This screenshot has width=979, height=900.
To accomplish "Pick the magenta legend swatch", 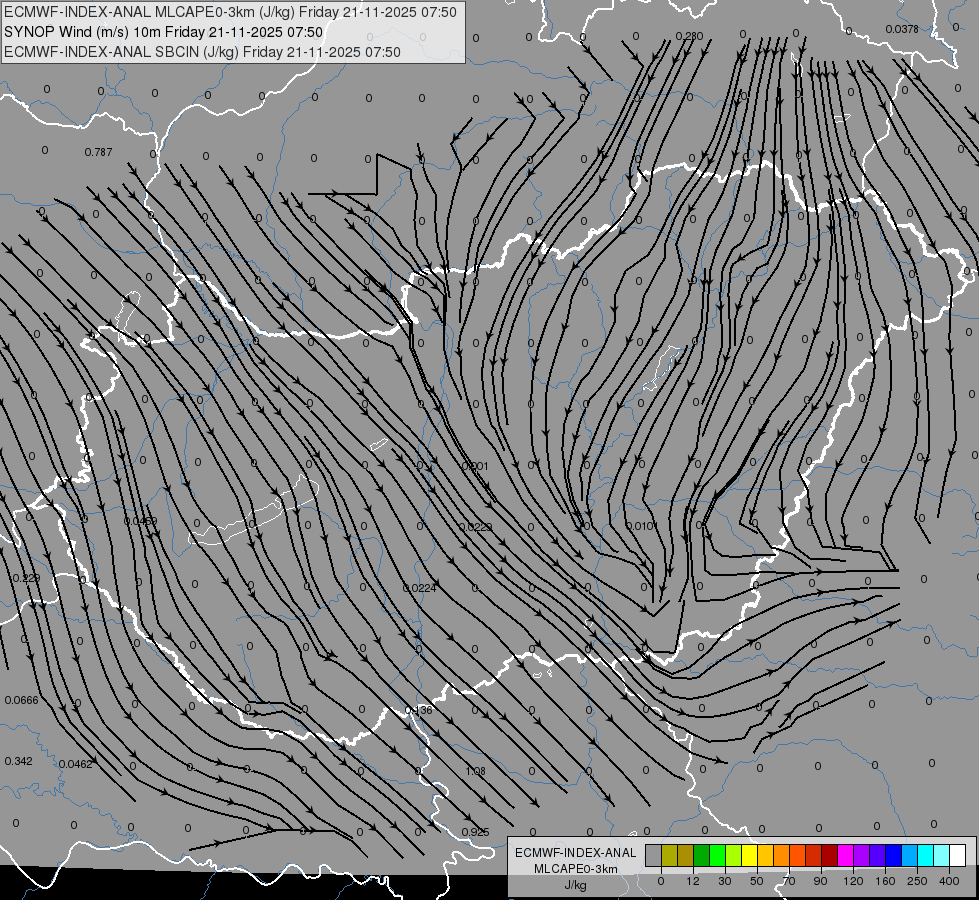I will pyautogui.click(x=845, y=856).
